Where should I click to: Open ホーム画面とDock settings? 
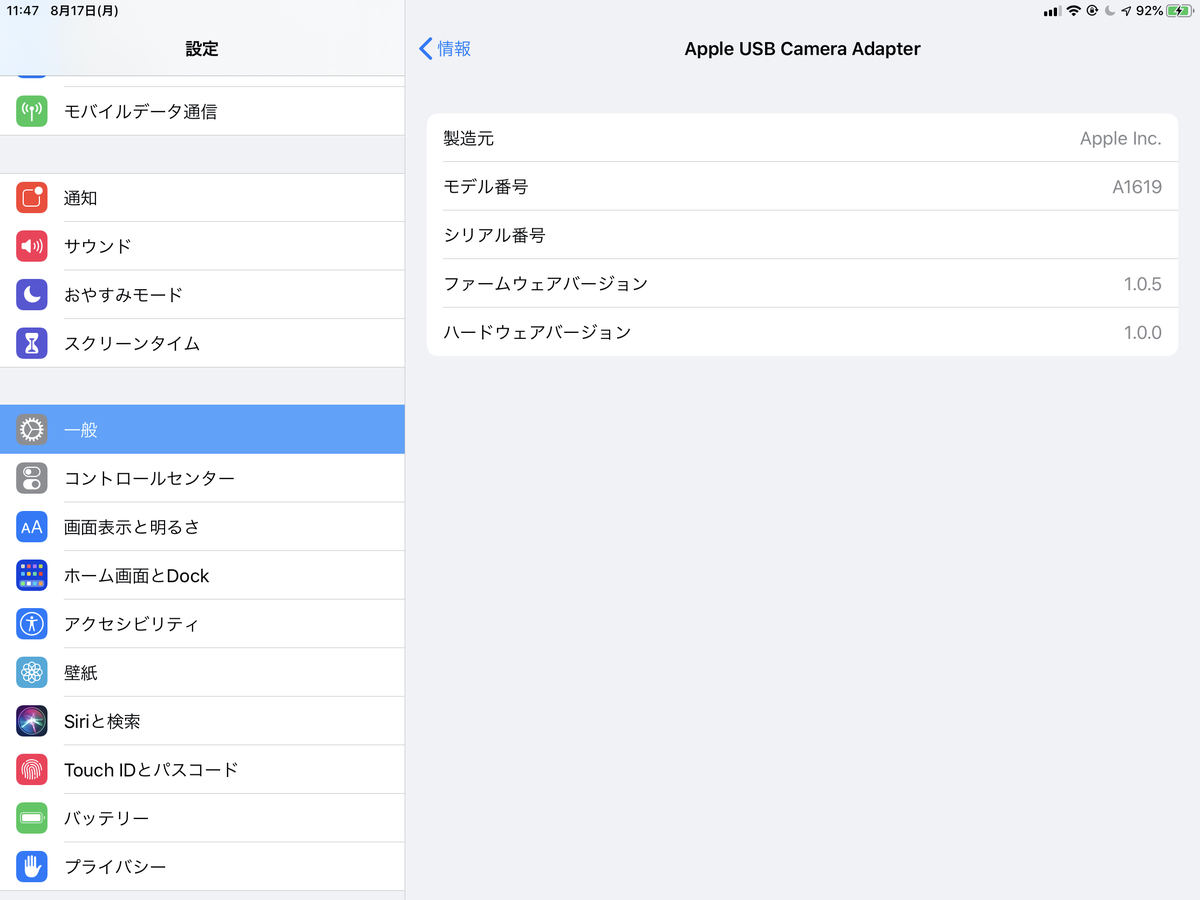(202, 575)
